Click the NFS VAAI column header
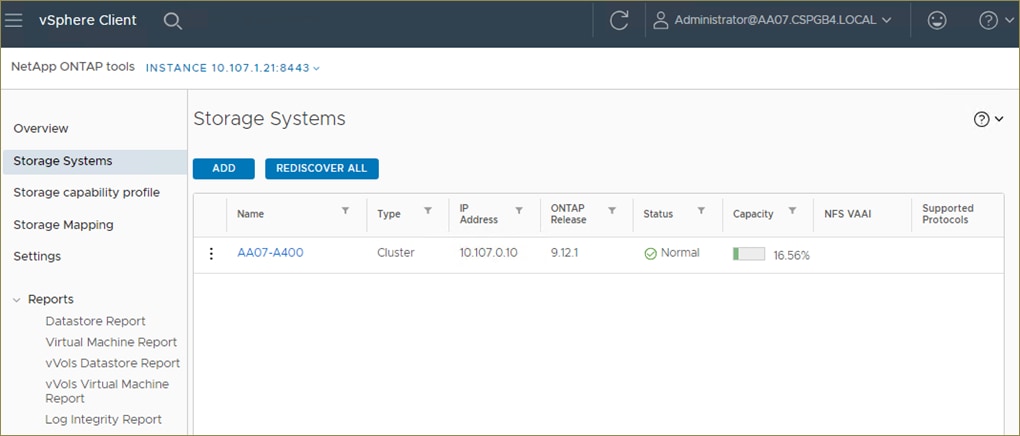Image resolution: width=1020 pixels, height=436 pixels. pos(848,213)
